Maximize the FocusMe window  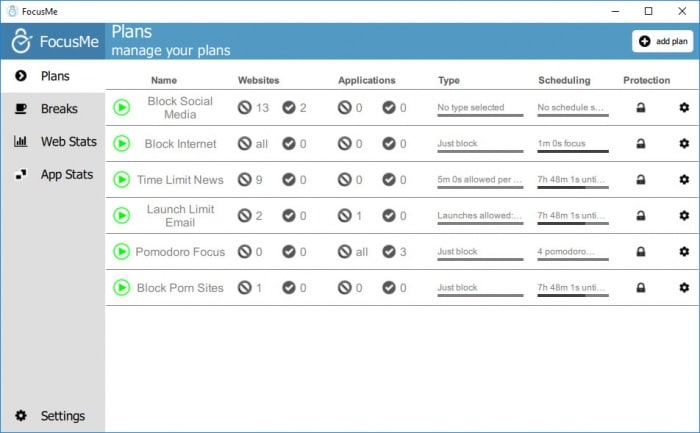649,11
